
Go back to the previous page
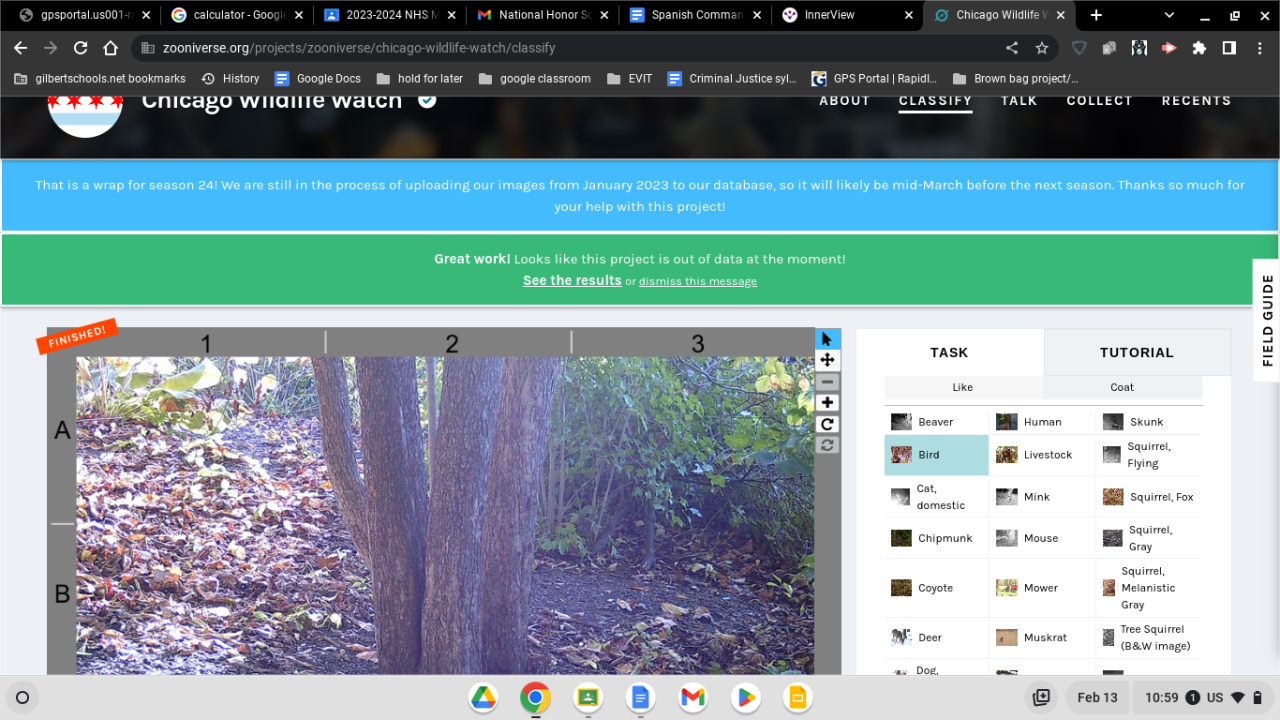[21, 48]
